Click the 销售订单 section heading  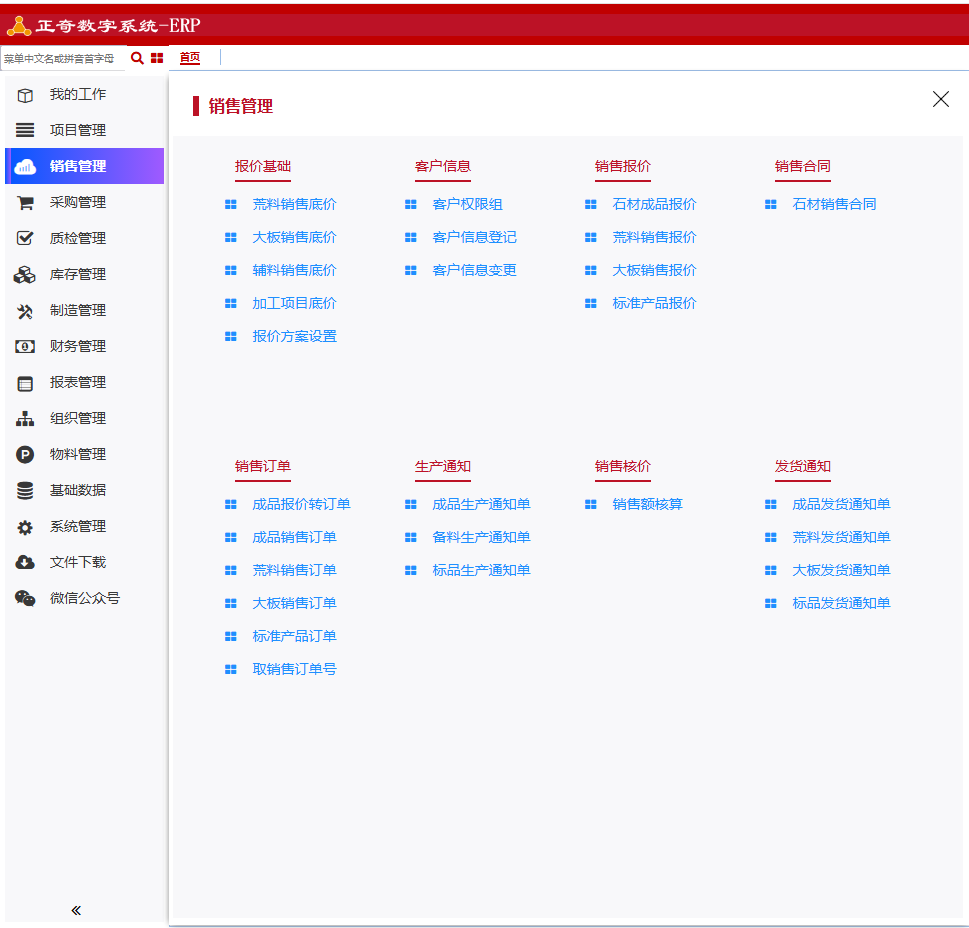(263, 466)
